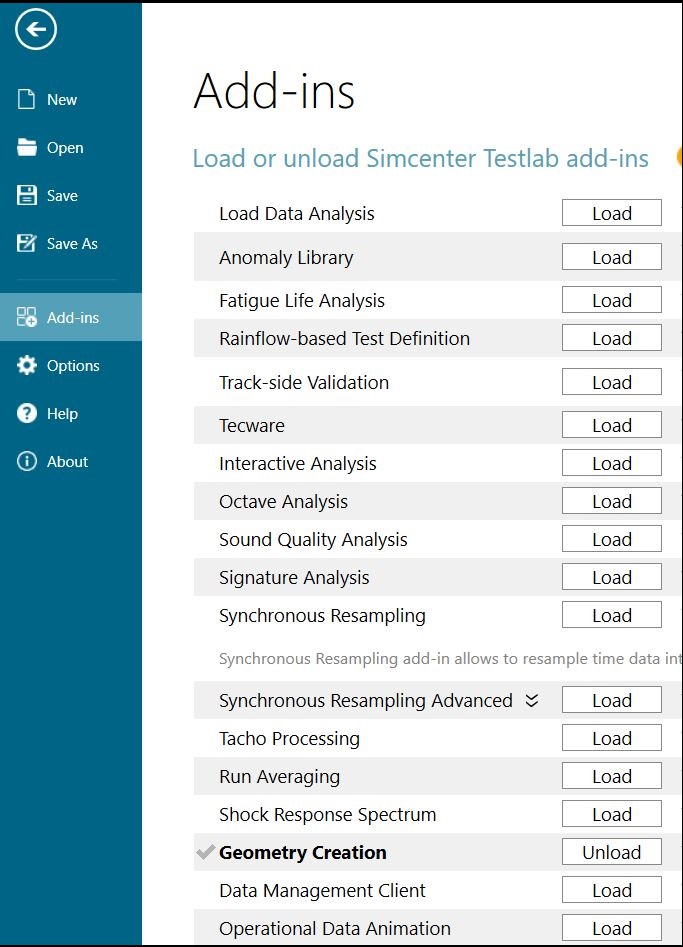
Task: Click the About info icon
Action: point(27,461)
